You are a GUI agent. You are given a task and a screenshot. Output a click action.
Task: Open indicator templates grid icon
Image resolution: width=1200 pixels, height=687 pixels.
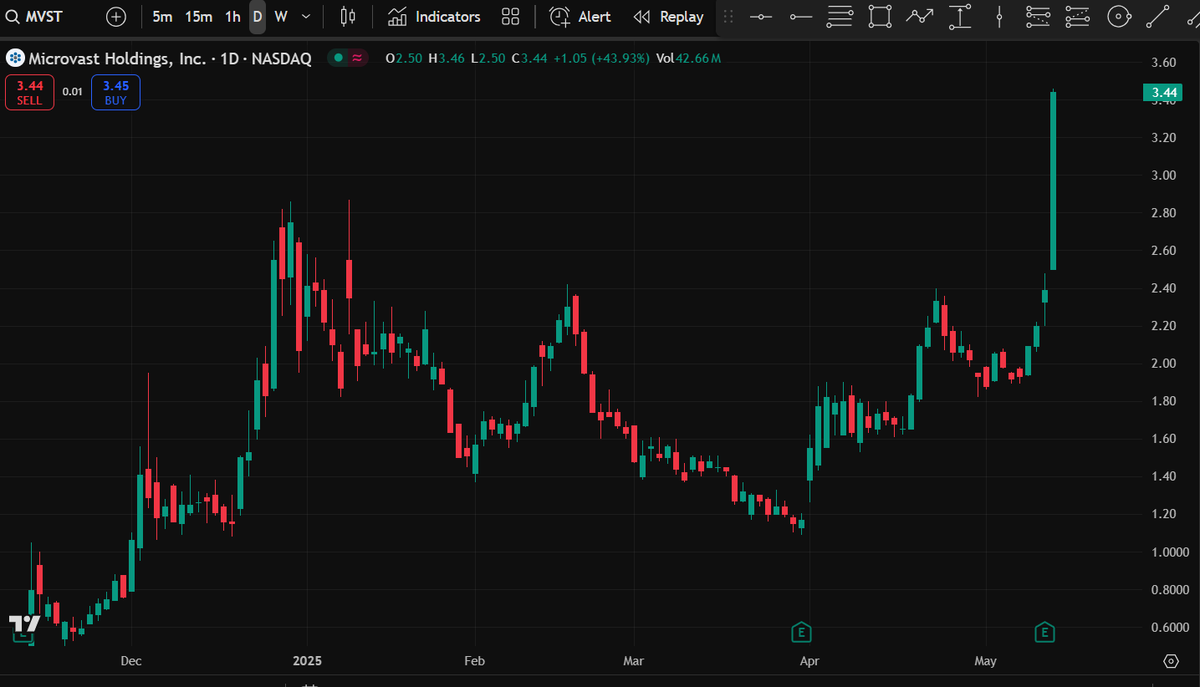pos(511,17)
